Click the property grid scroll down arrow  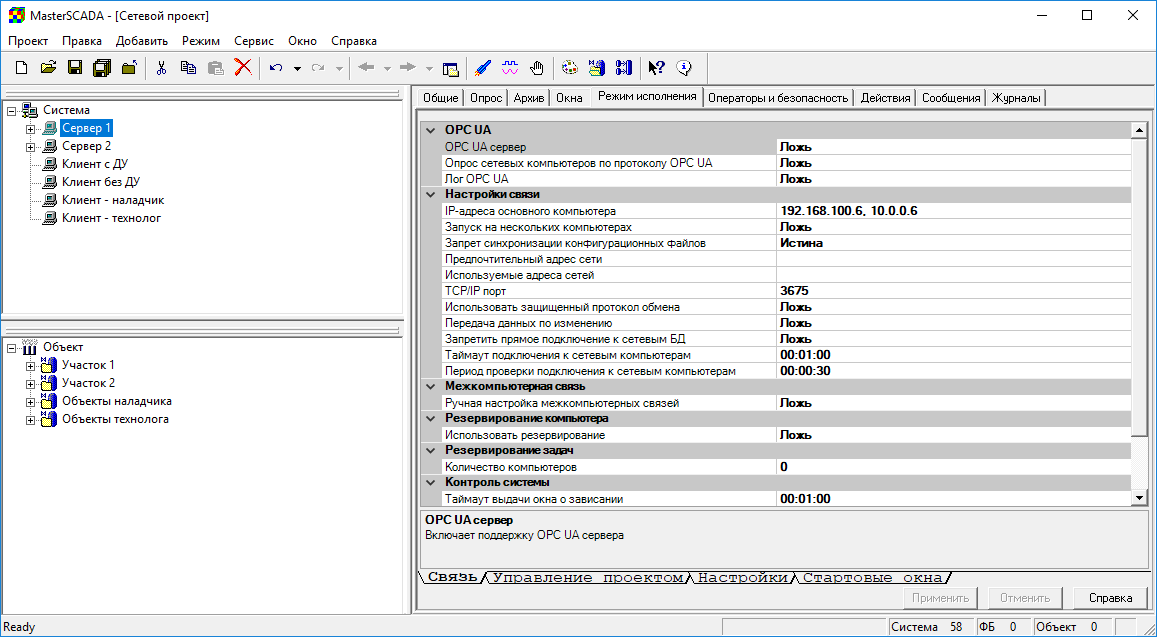(1139, 498)
